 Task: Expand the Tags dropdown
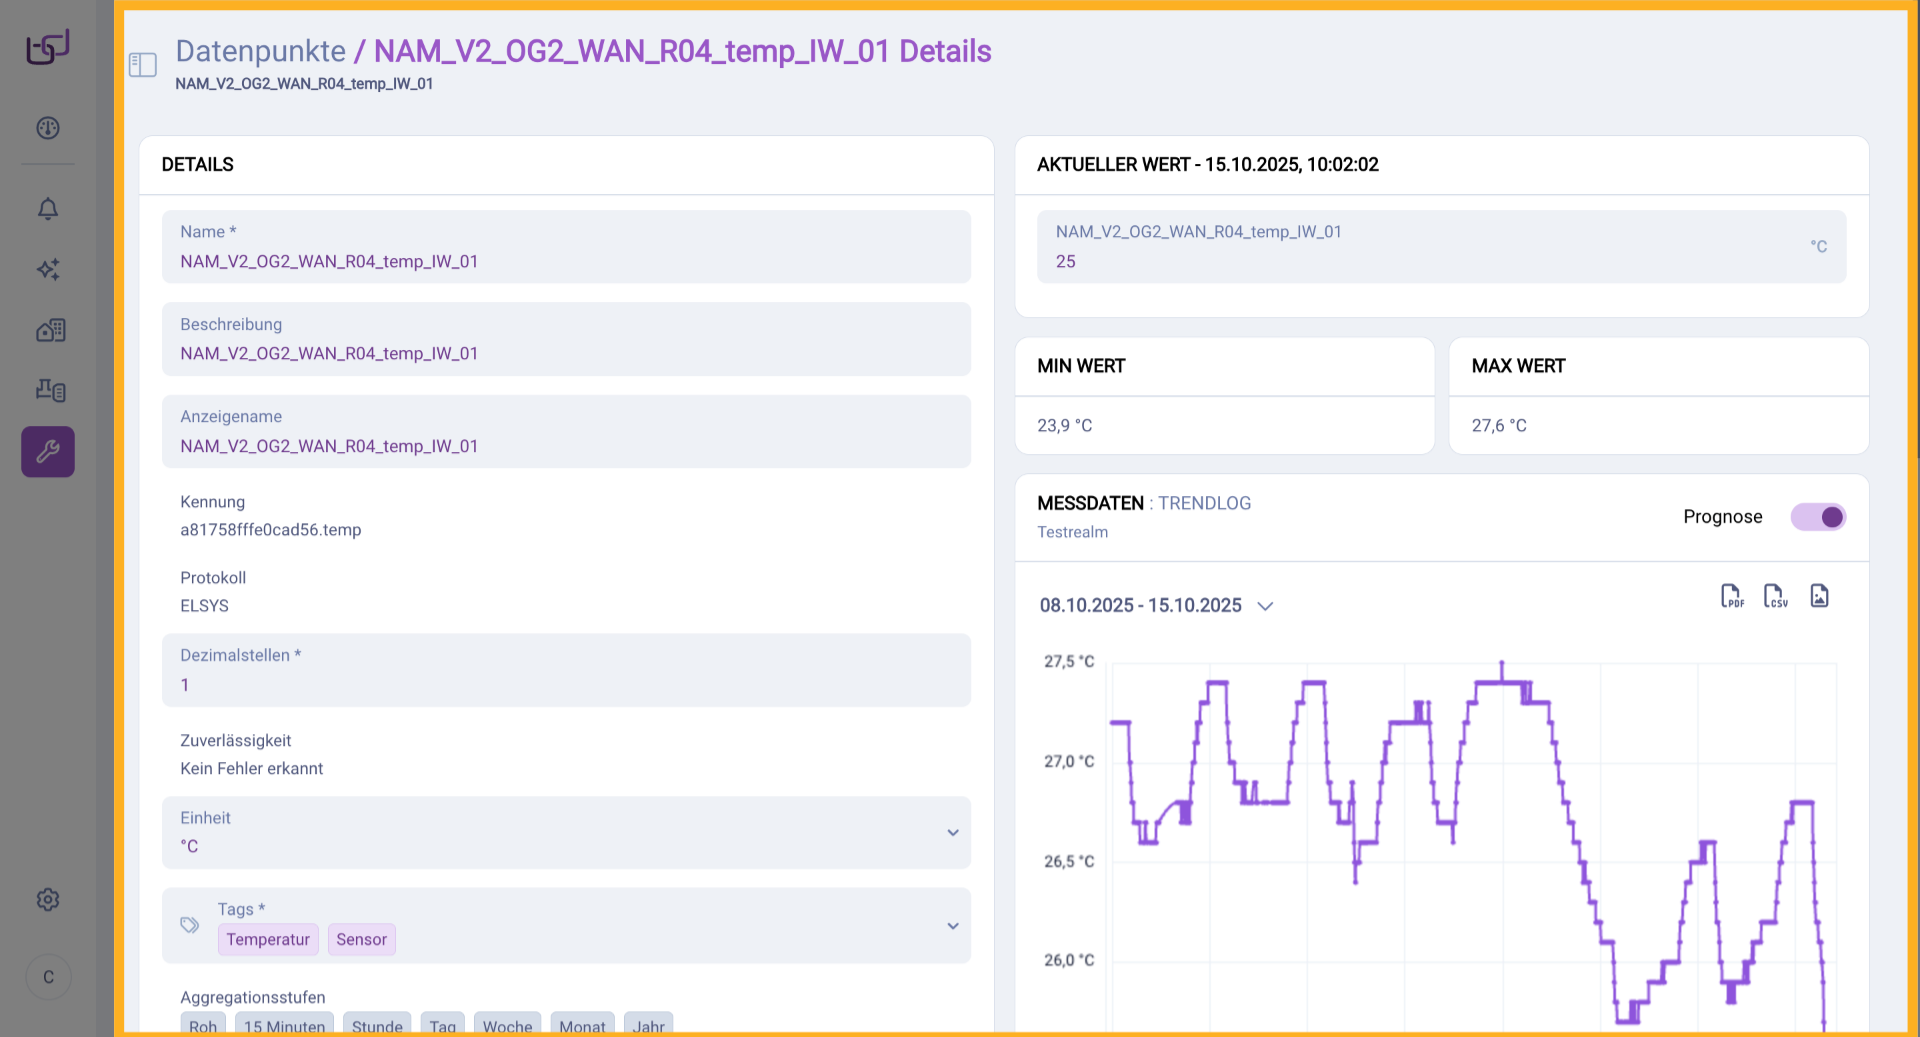coord(952,926)
